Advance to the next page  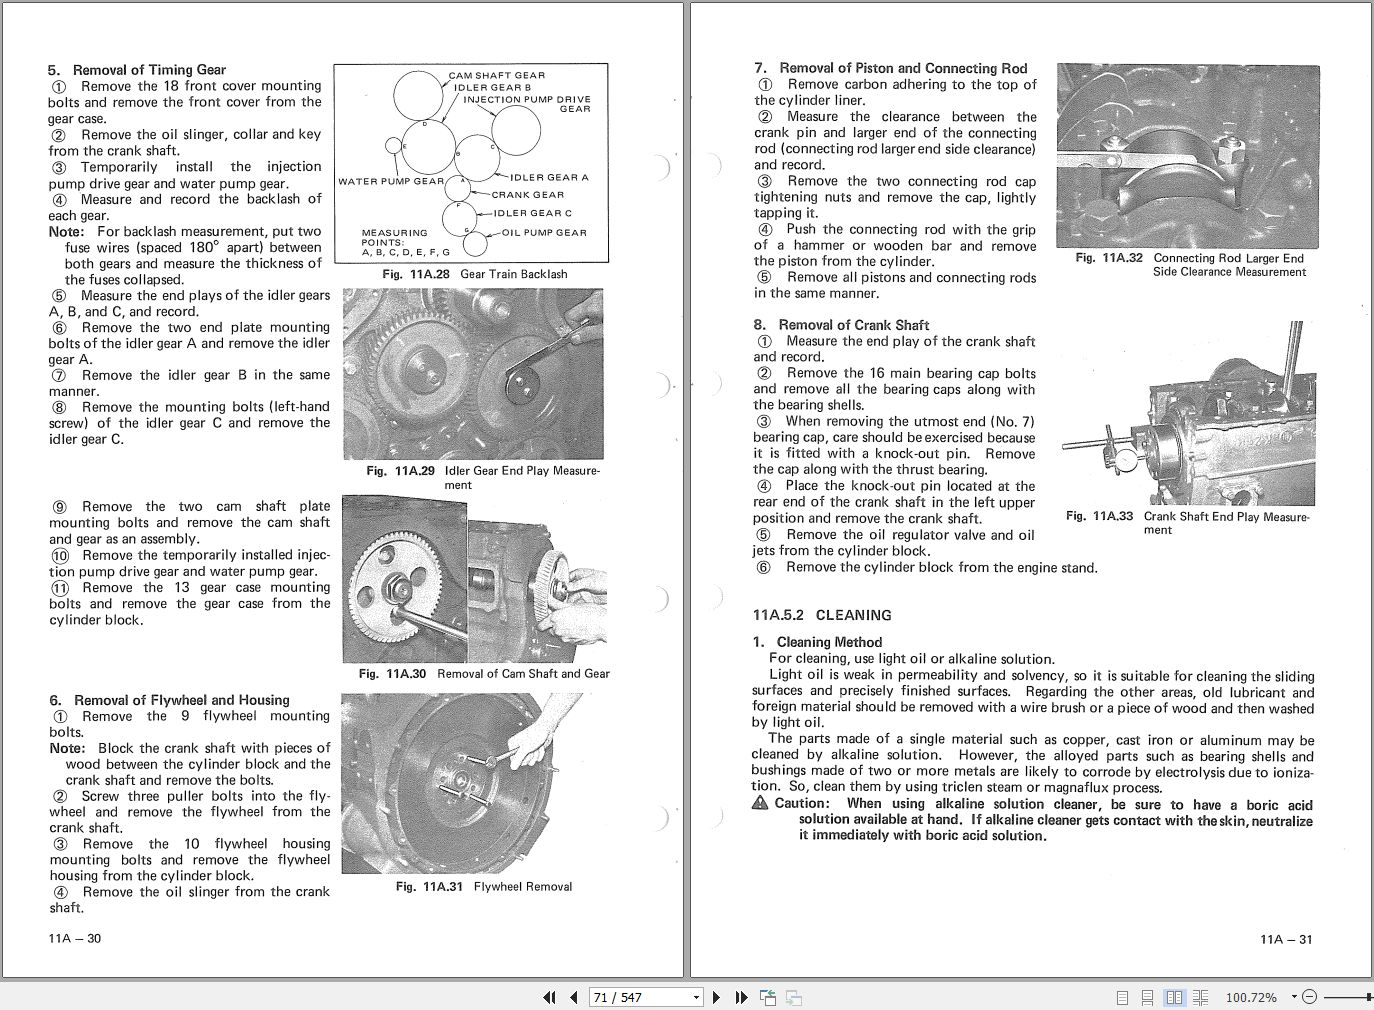coord(715,997)
